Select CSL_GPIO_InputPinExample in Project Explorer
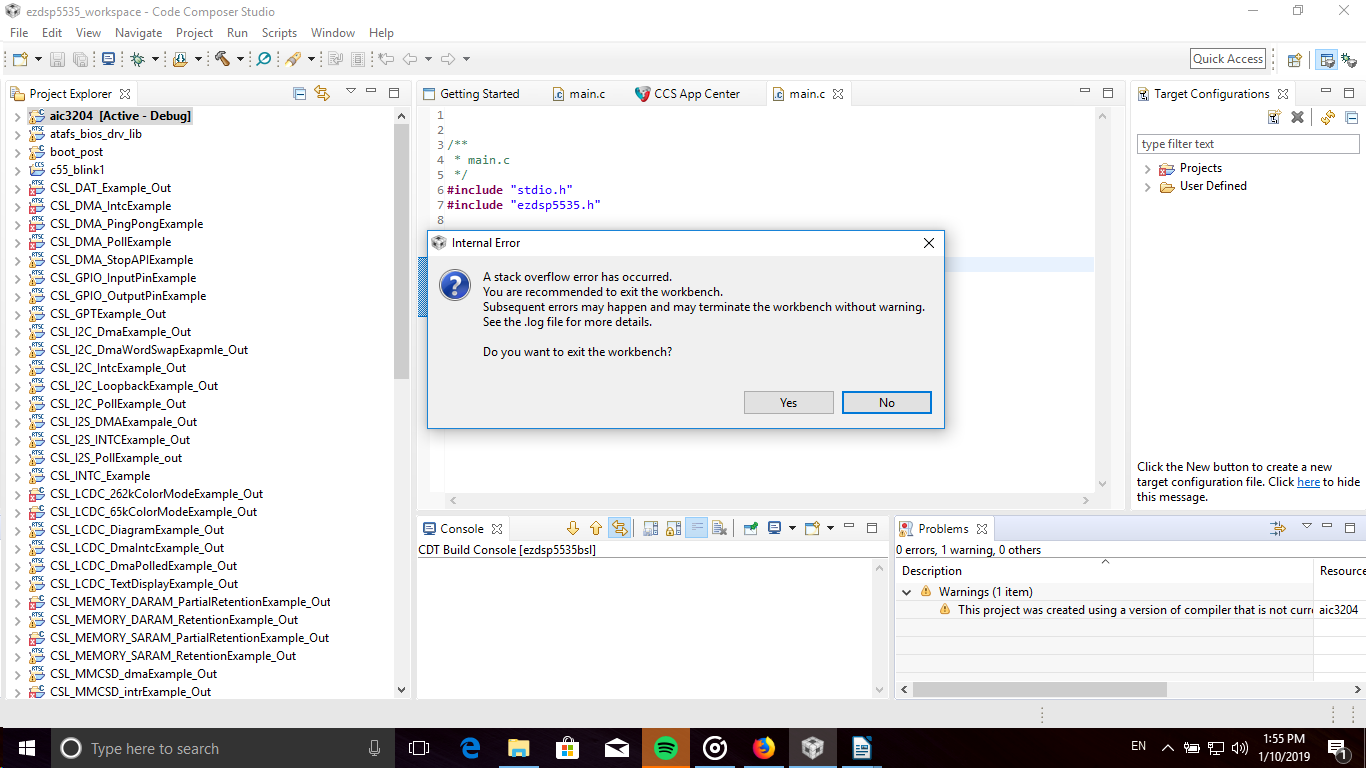The image size is (1366, 768). click(x=122, y=278)
